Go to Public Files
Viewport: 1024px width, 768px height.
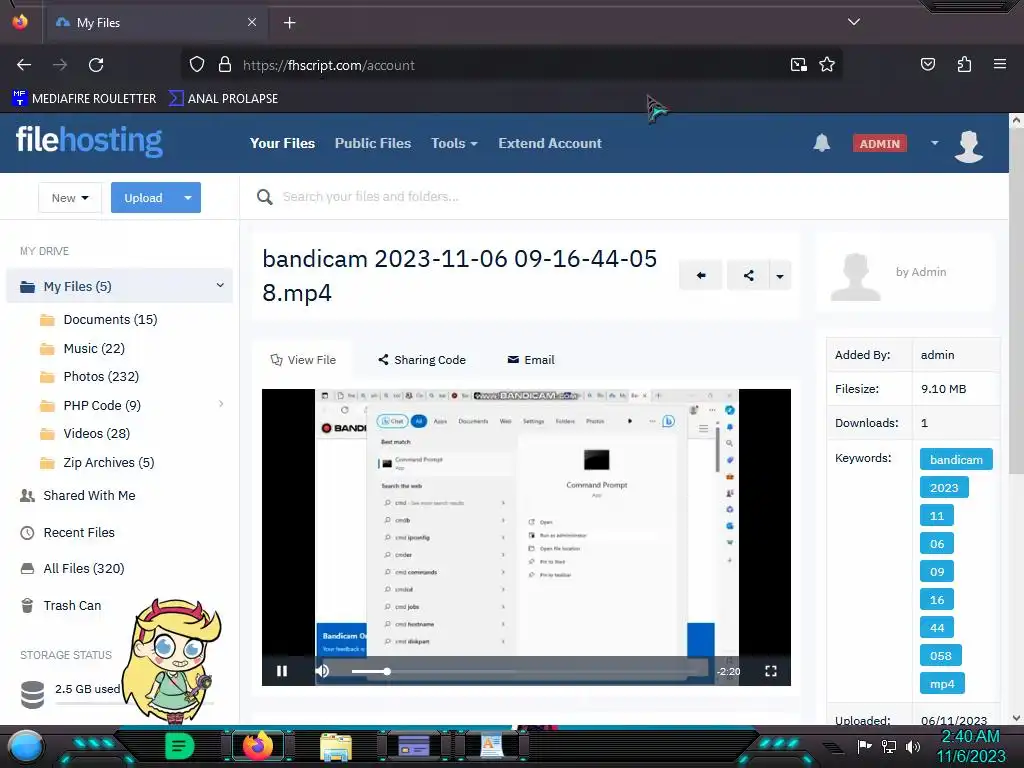click(x=373, y=143)
